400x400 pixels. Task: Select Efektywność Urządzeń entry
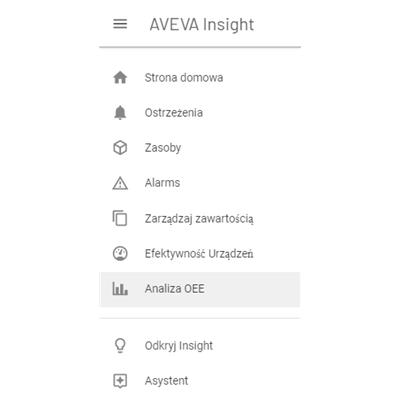click(x=200, y=253)
